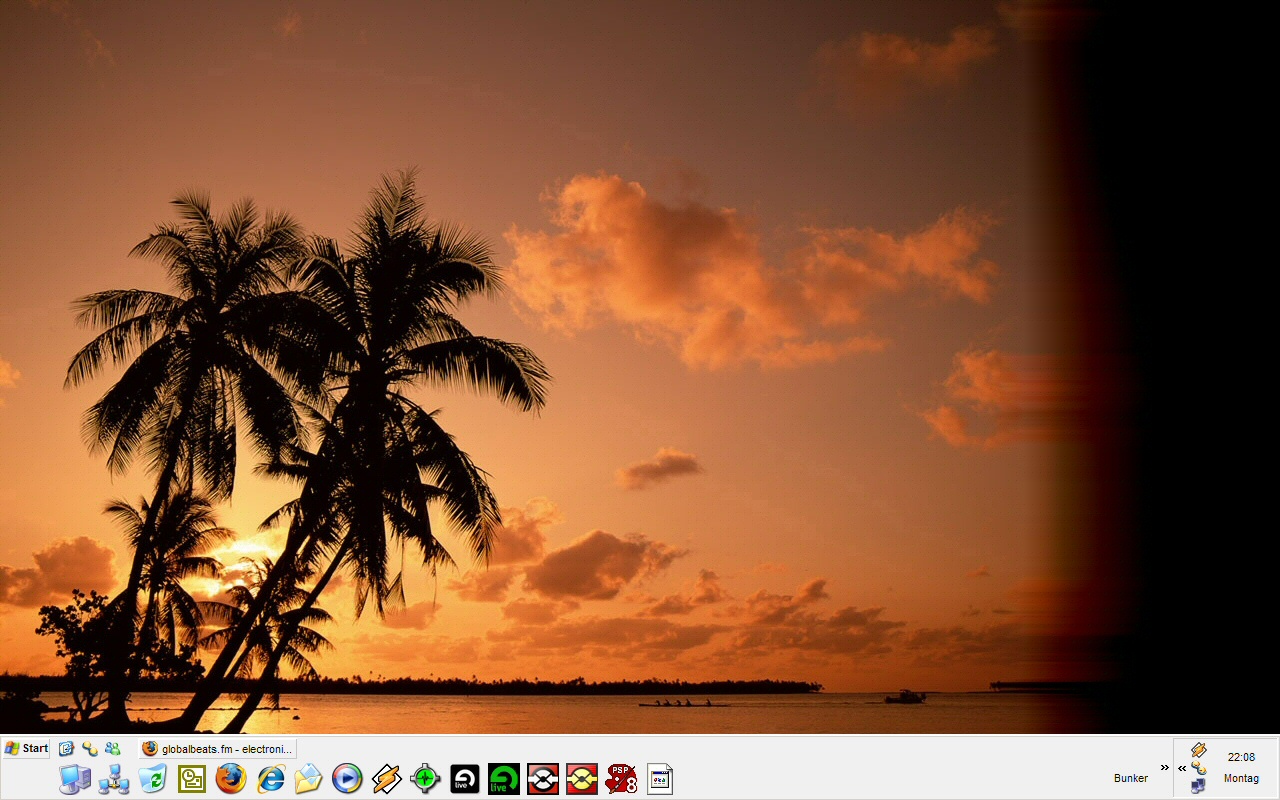Switch to globalbeats.fm Firefox taskbar window
The width and height of the screenshot is (1280, 800).
(x=218, y=748)
